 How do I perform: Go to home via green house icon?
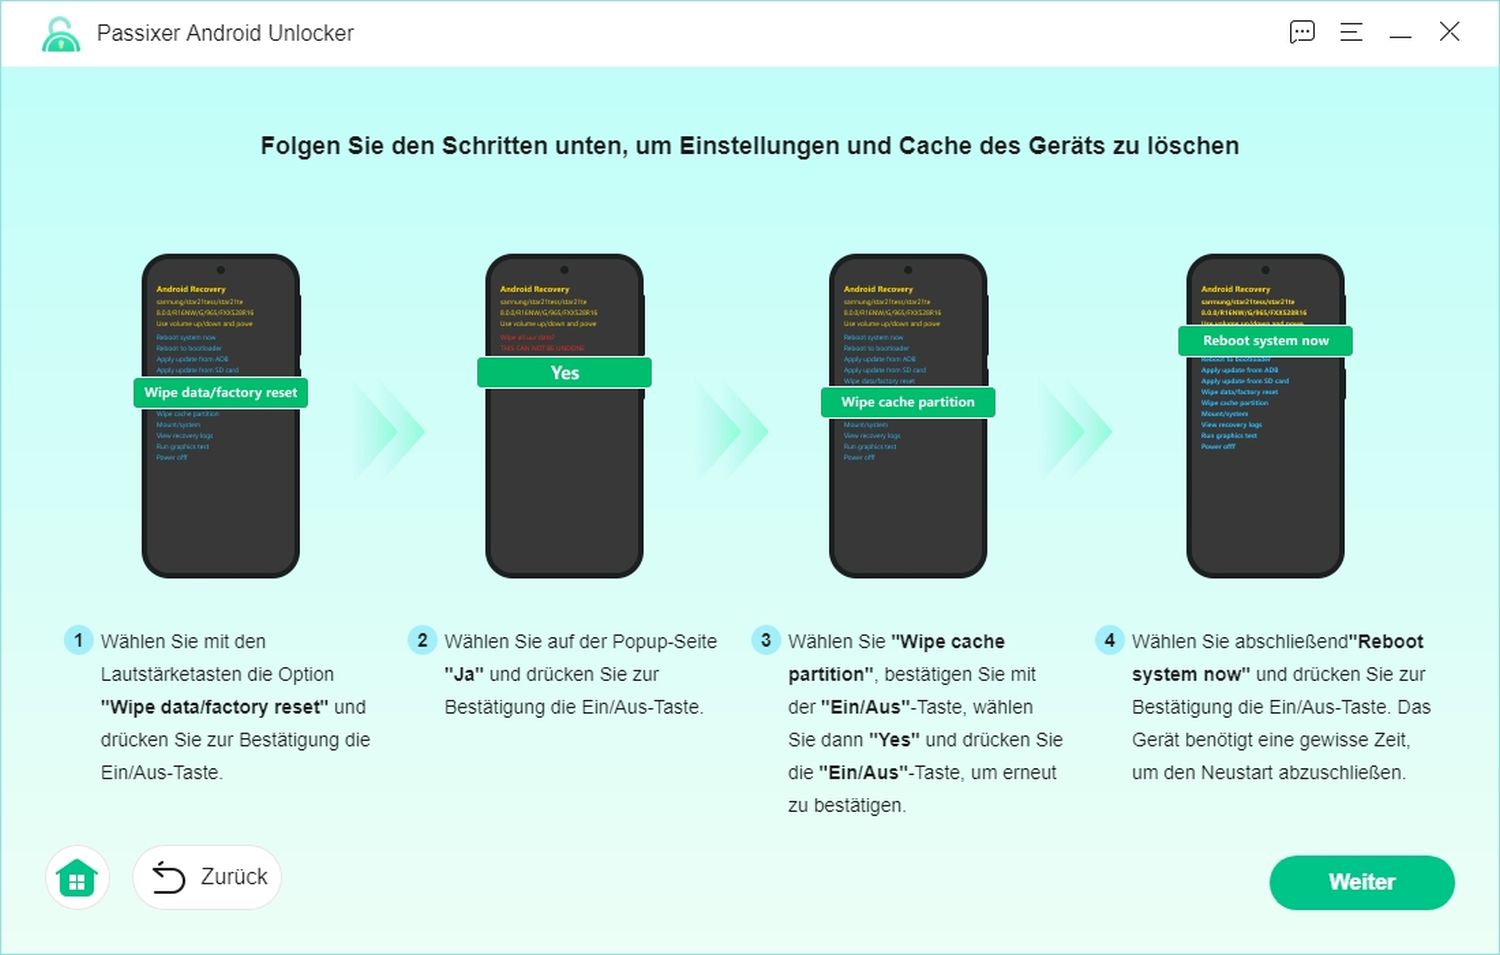77,878
